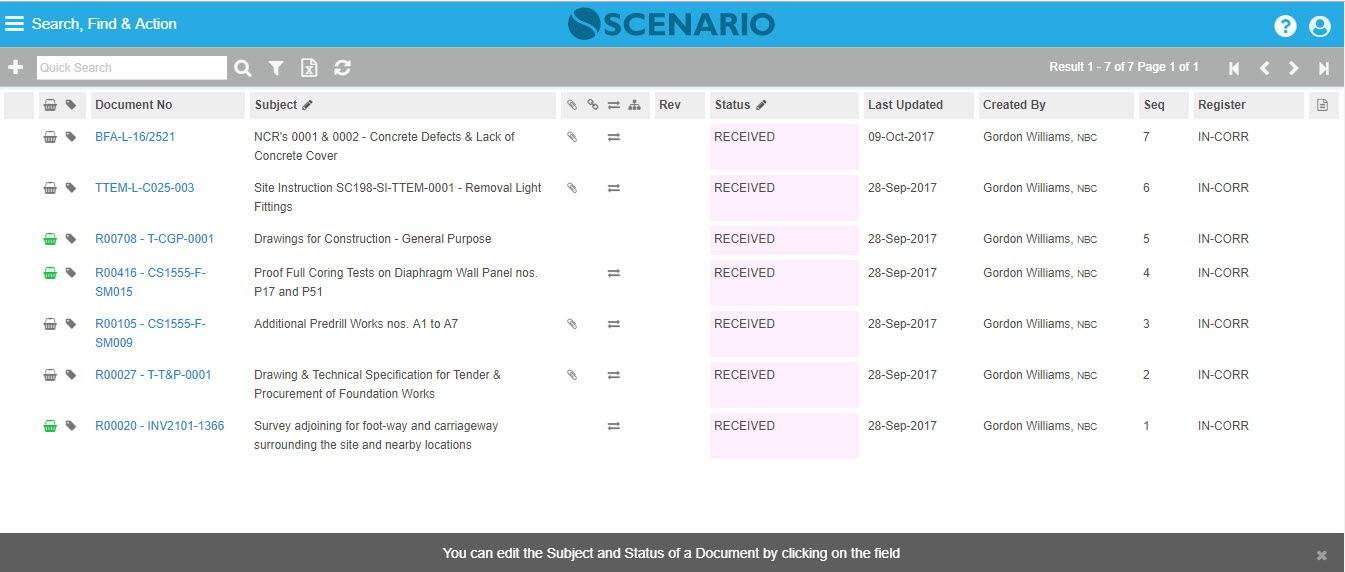Type in the Quick Search field
The height and width of the screenshot is (572, 1345).
click(x=132, y=68)
